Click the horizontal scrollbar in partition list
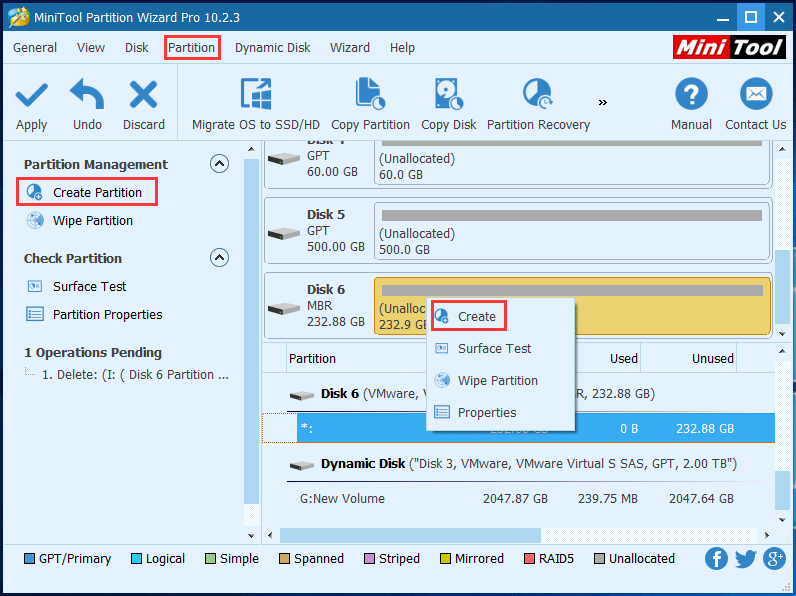Screen dimensions: 796x596 (410, 535)
